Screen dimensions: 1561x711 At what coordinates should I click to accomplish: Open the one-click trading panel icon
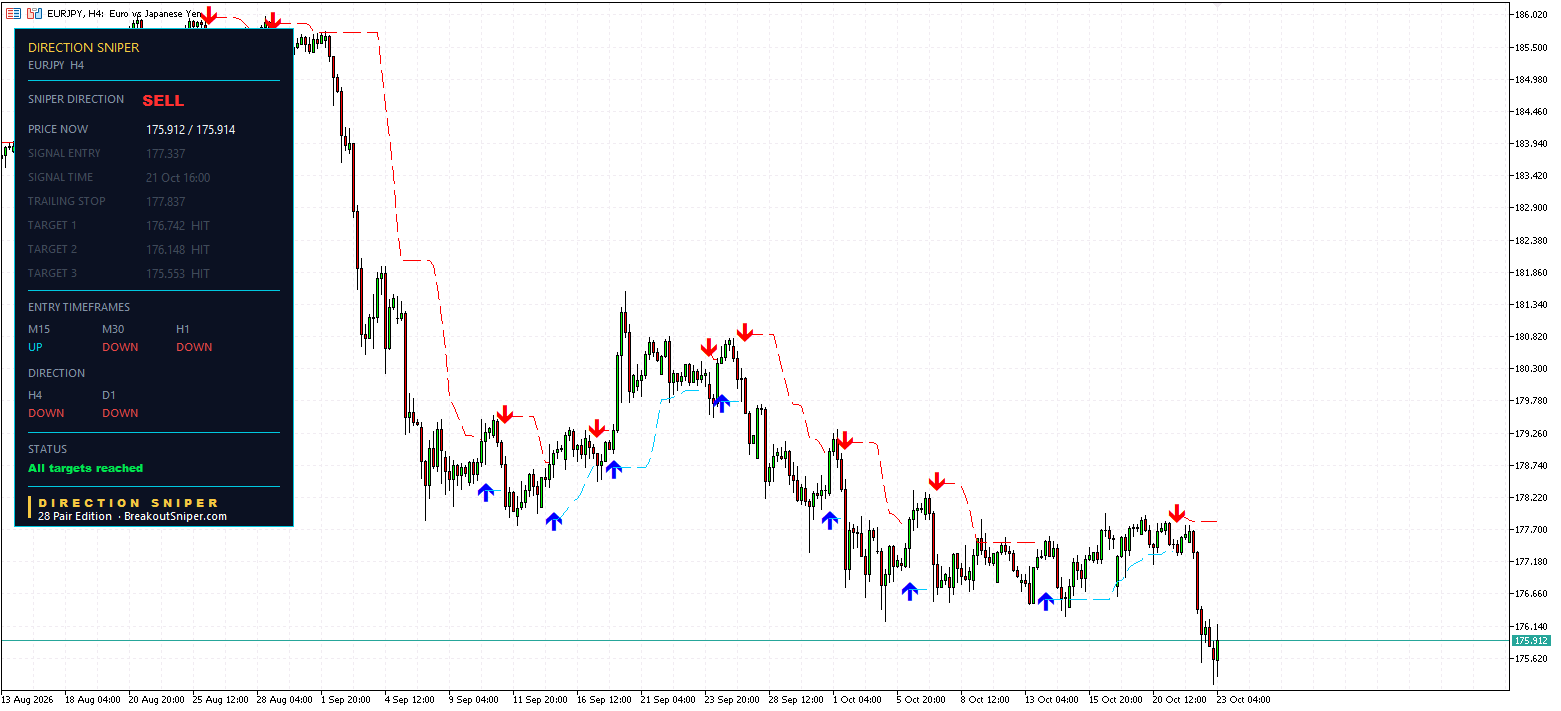pos(14,14)
